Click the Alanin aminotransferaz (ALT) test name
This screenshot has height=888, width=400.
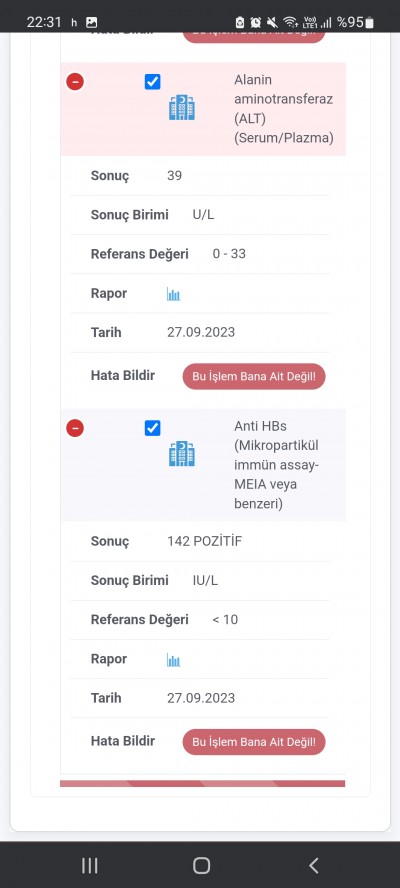click(283, 109)
